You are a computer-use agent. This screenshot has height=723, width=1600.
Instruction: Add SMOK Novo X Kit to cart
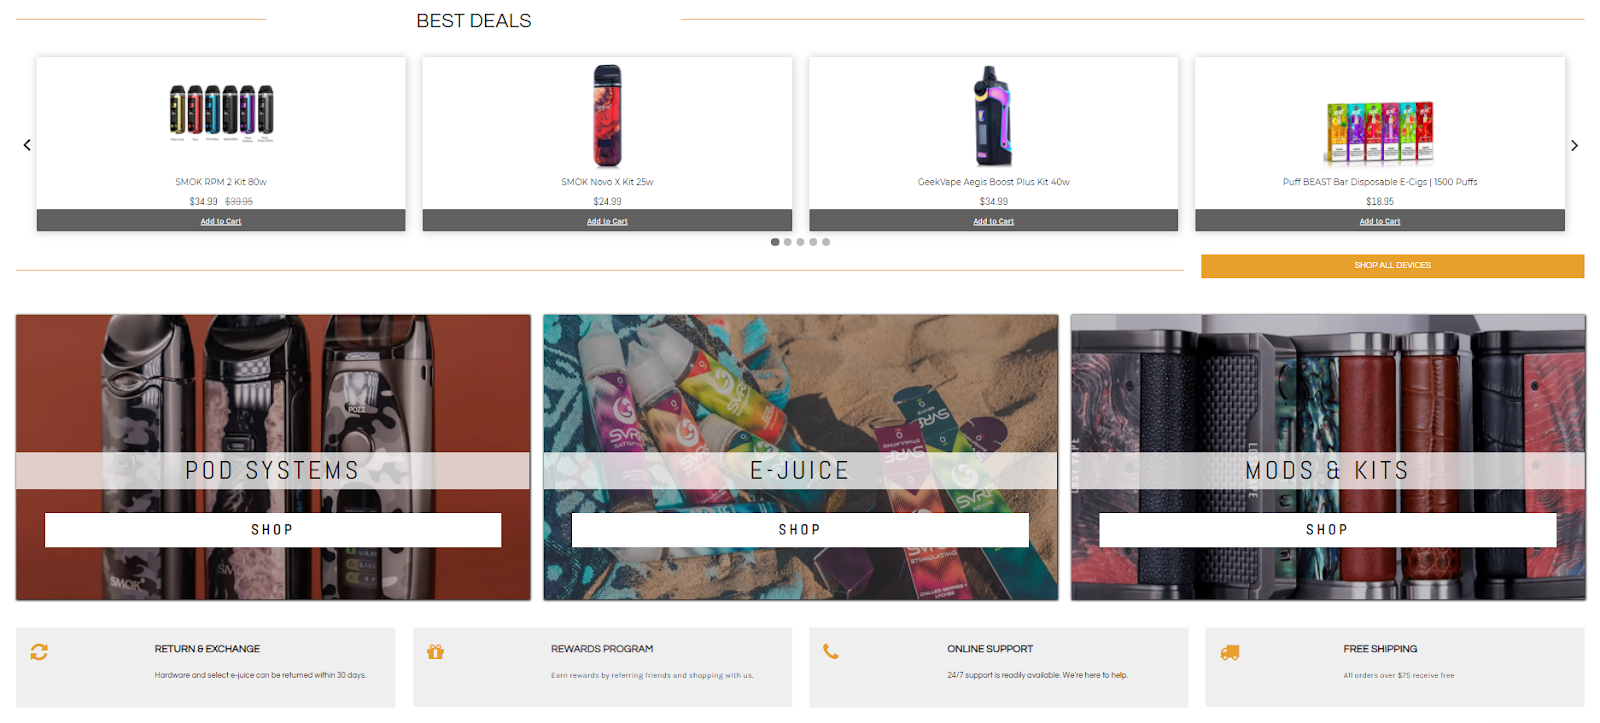tap(607, 221)
